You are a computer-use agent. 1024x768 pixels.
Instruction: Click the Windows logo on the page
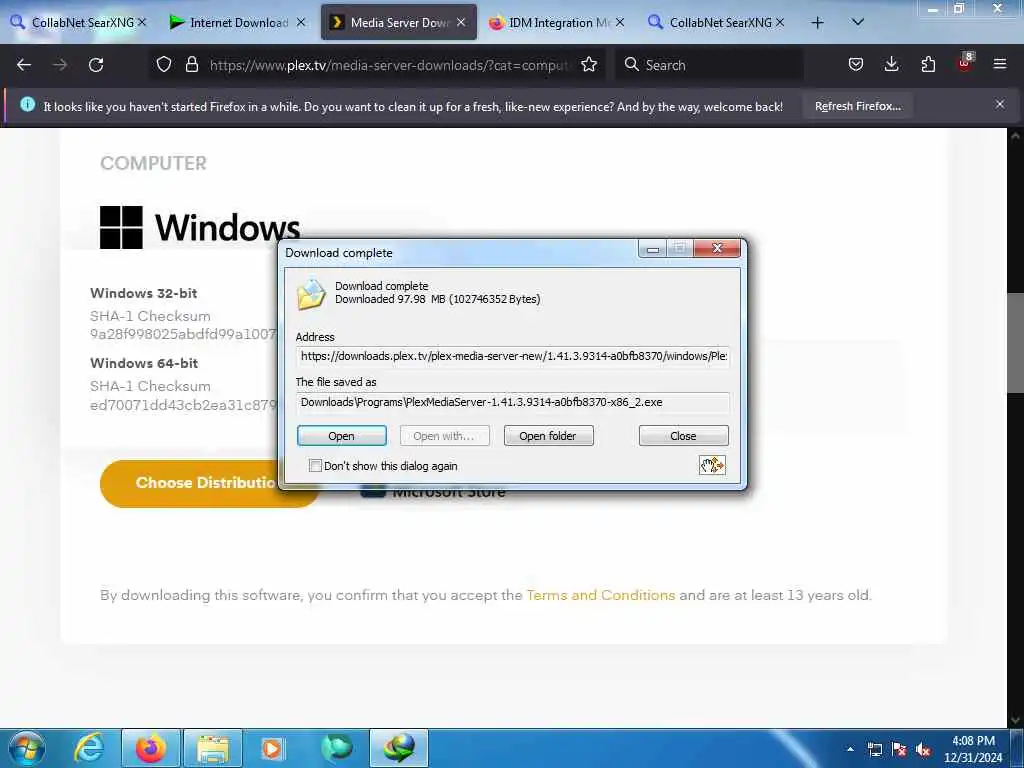121,227
